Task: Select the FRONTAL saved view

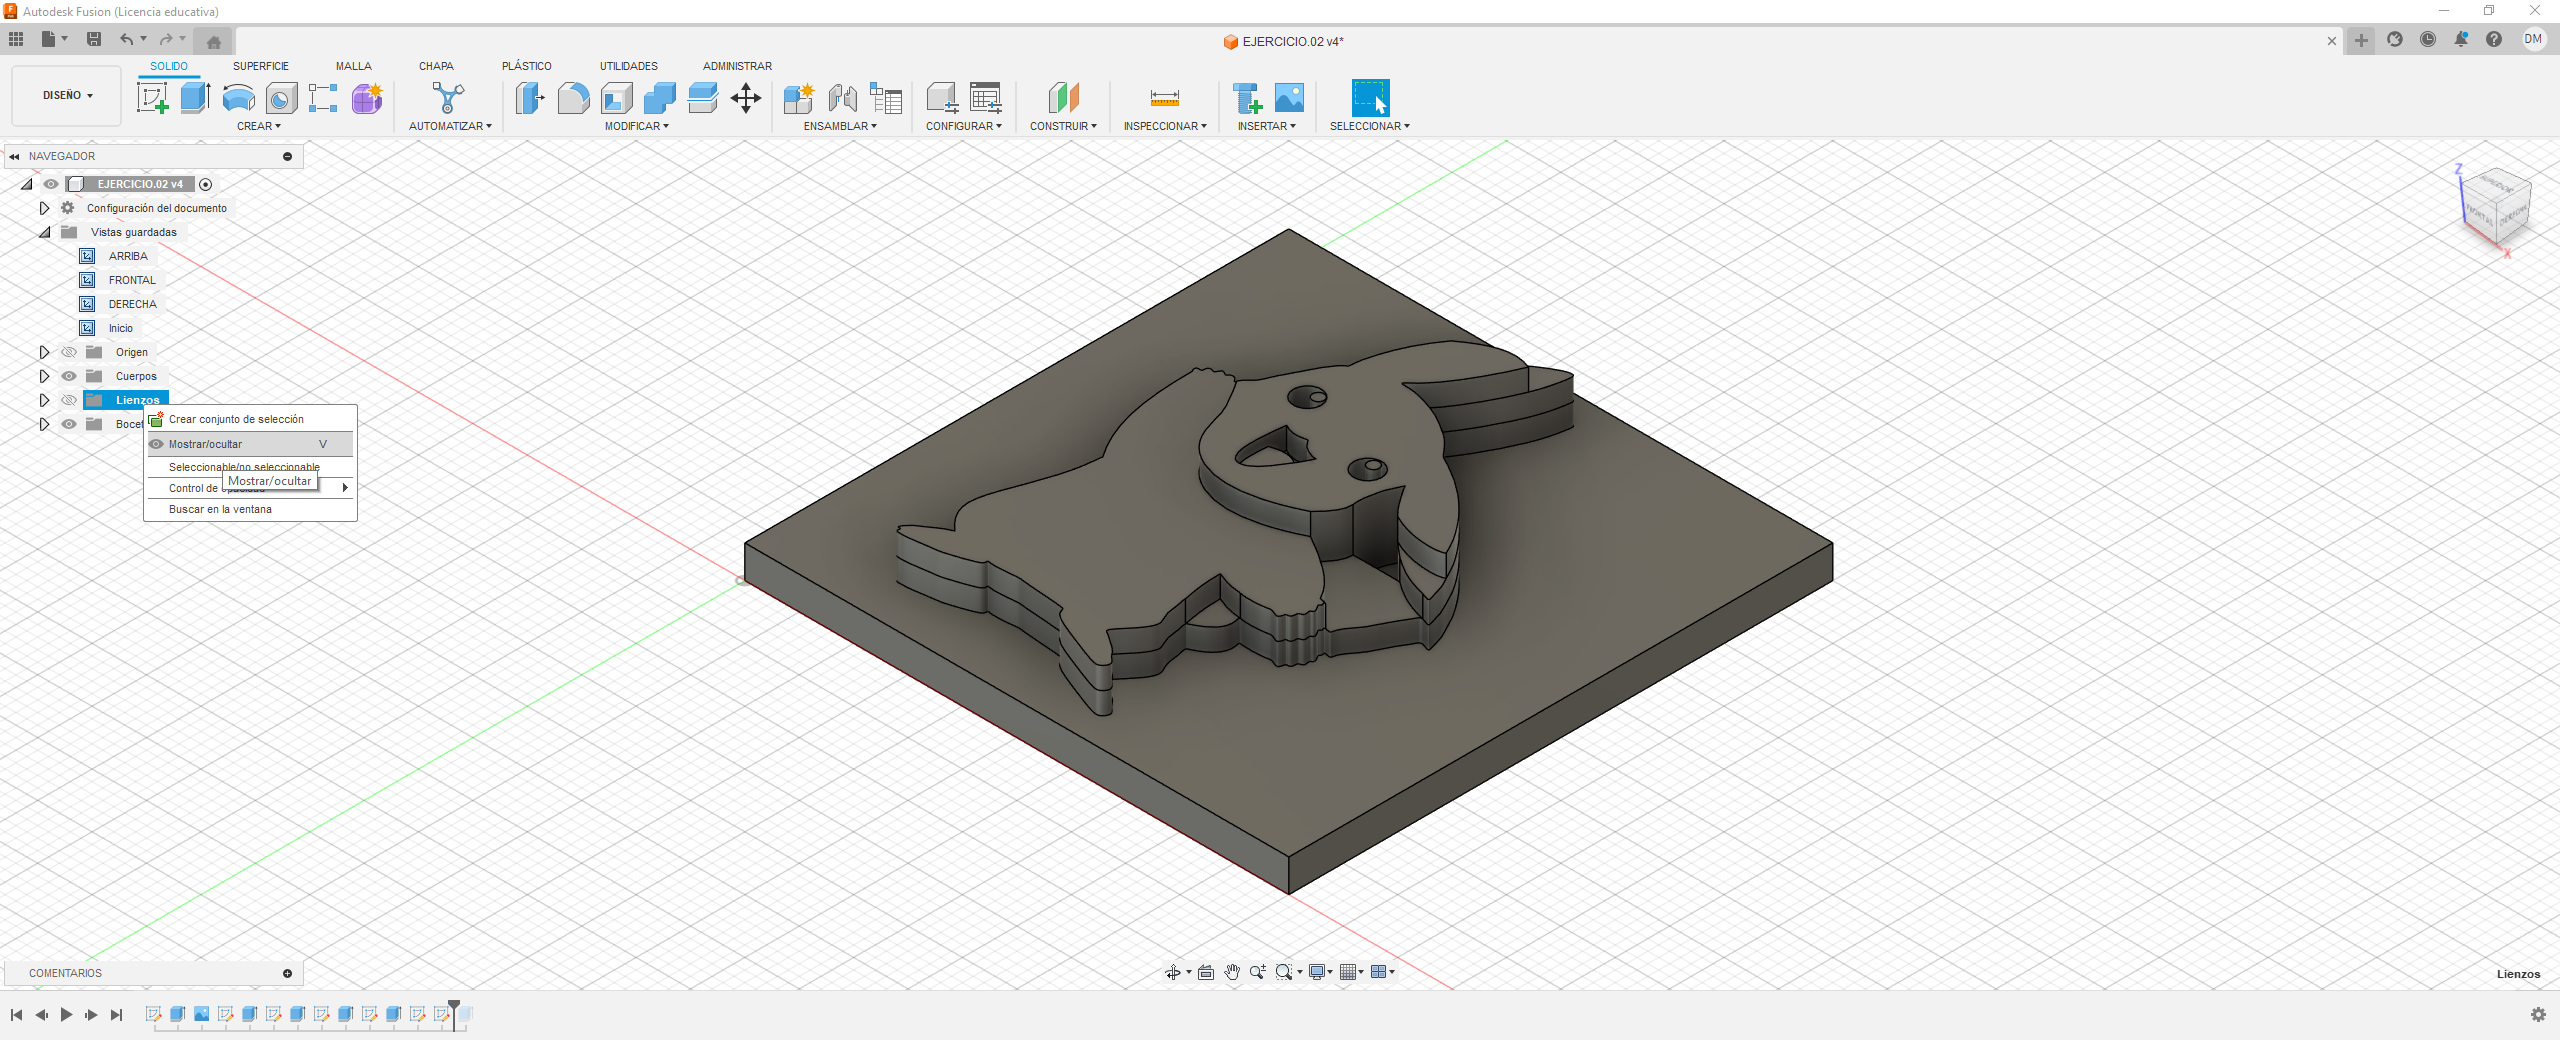Action: 132,280
